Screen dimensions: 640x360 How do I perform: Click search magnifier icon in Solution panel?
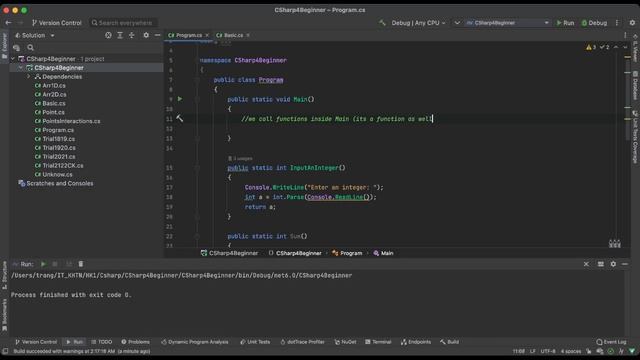[x=31, y=48]
